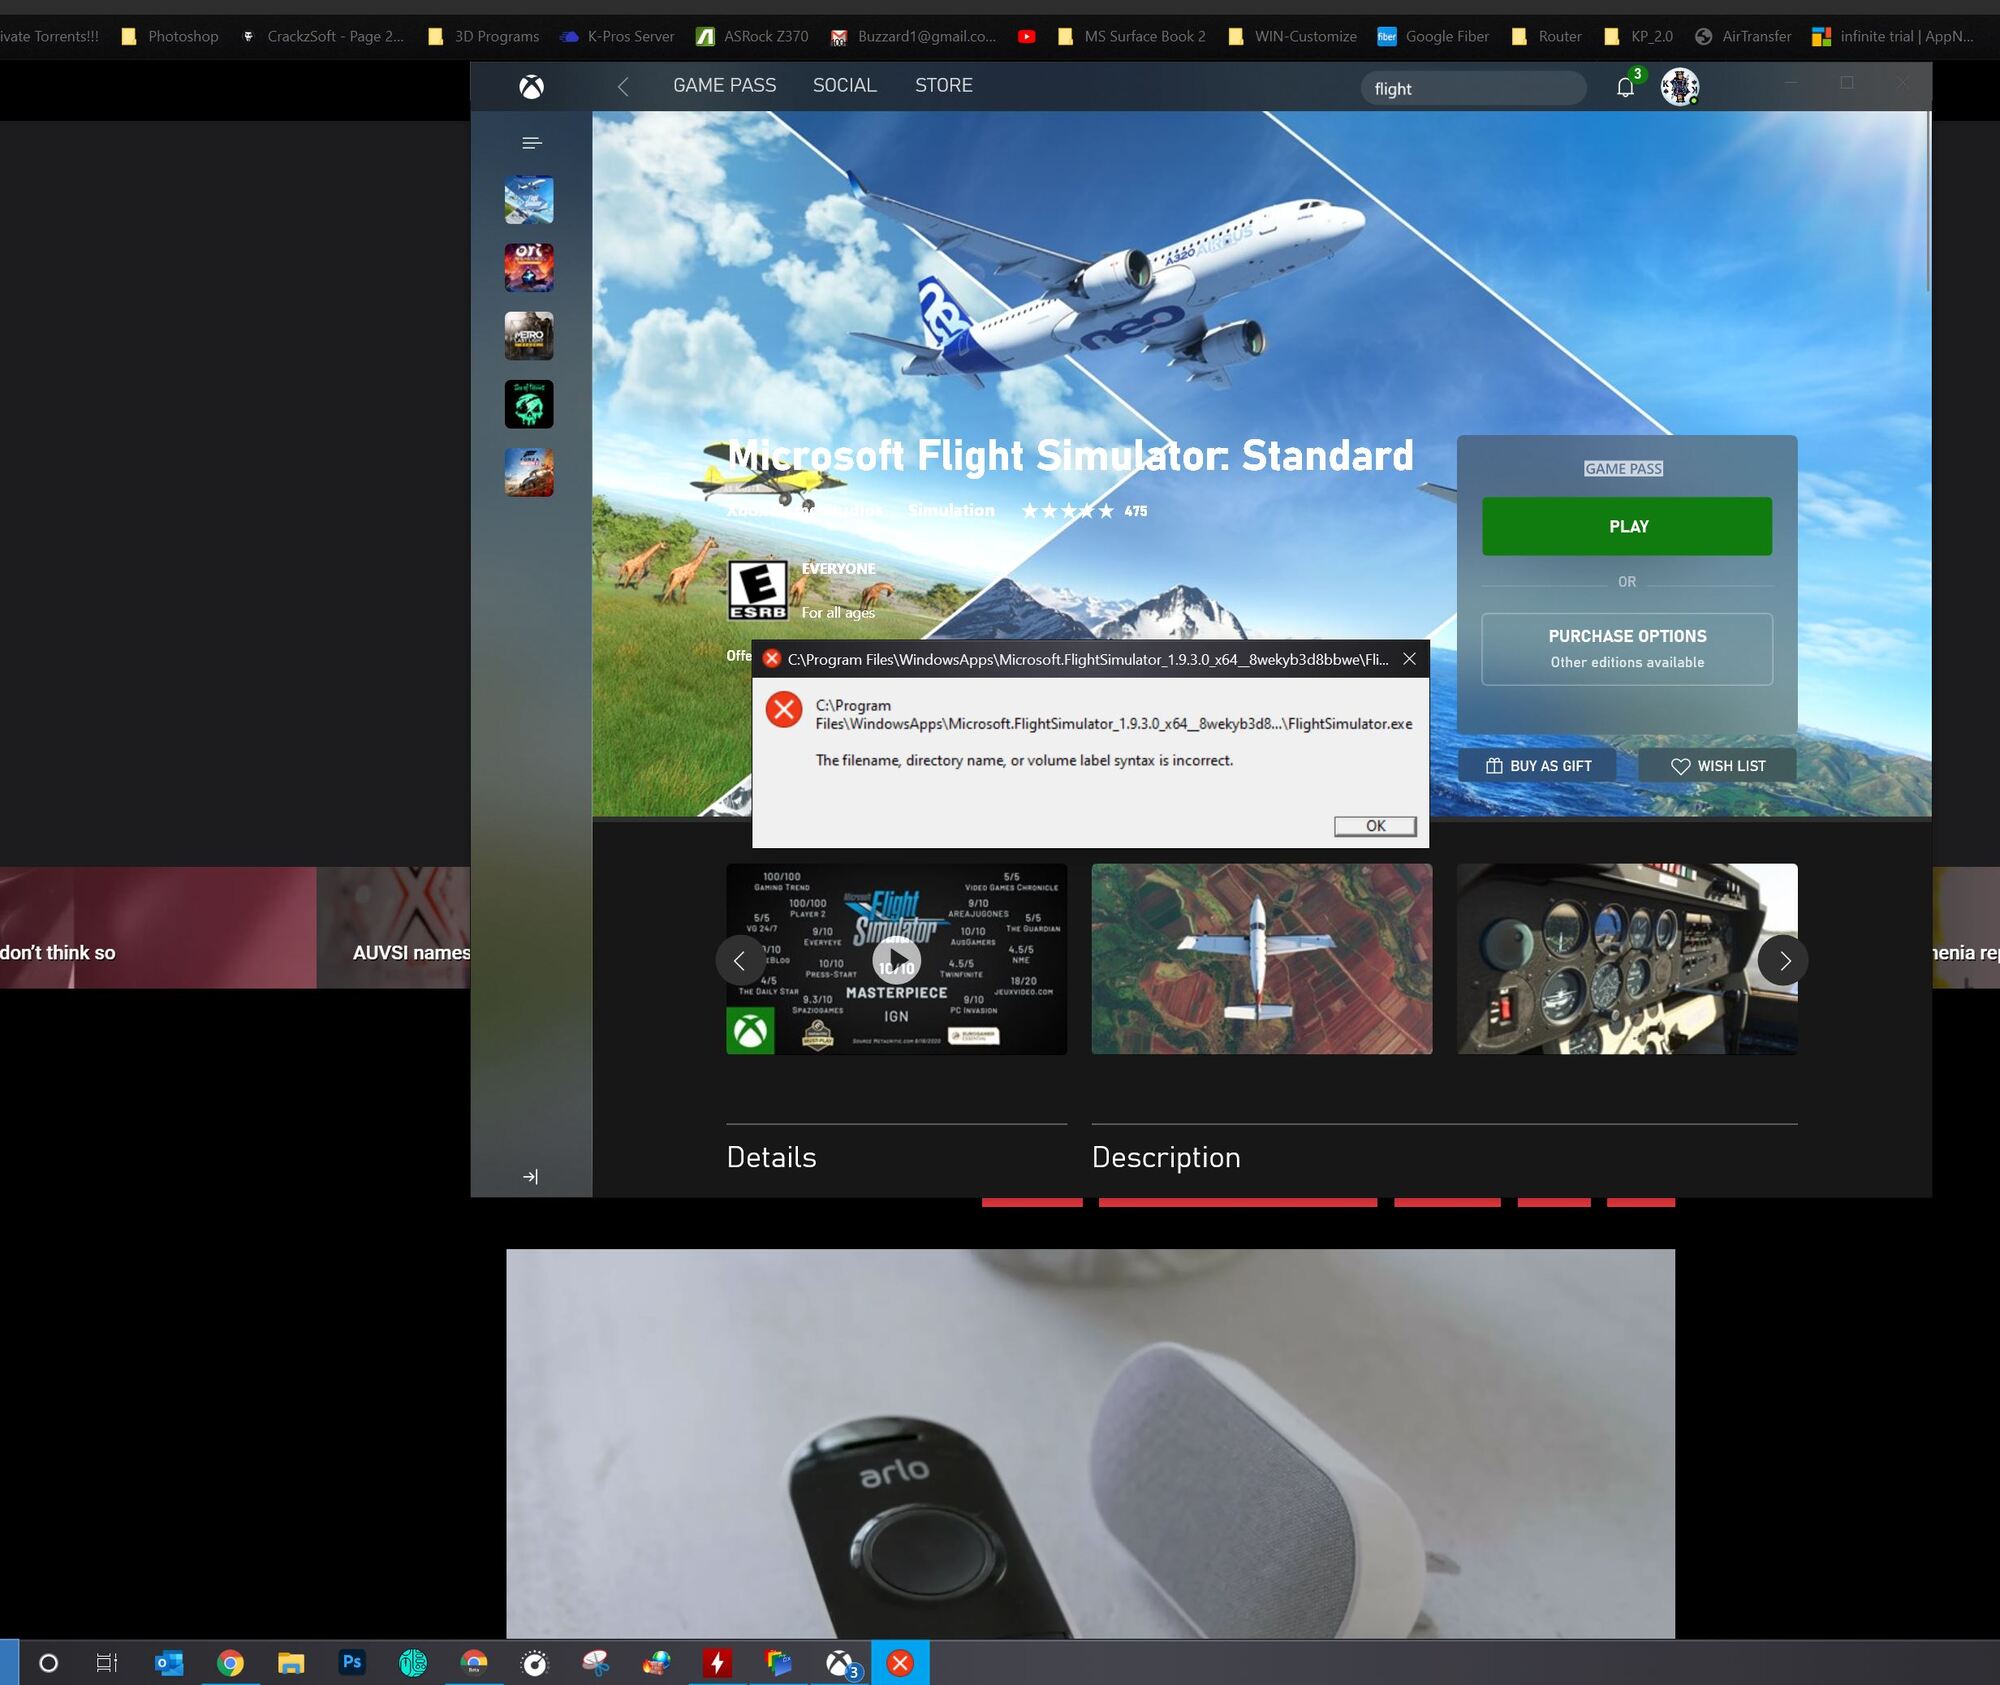Screen dimensions: 2000x1685
Task: Select Flight Simulator in the sidebar
Action: tap(529, 200)
